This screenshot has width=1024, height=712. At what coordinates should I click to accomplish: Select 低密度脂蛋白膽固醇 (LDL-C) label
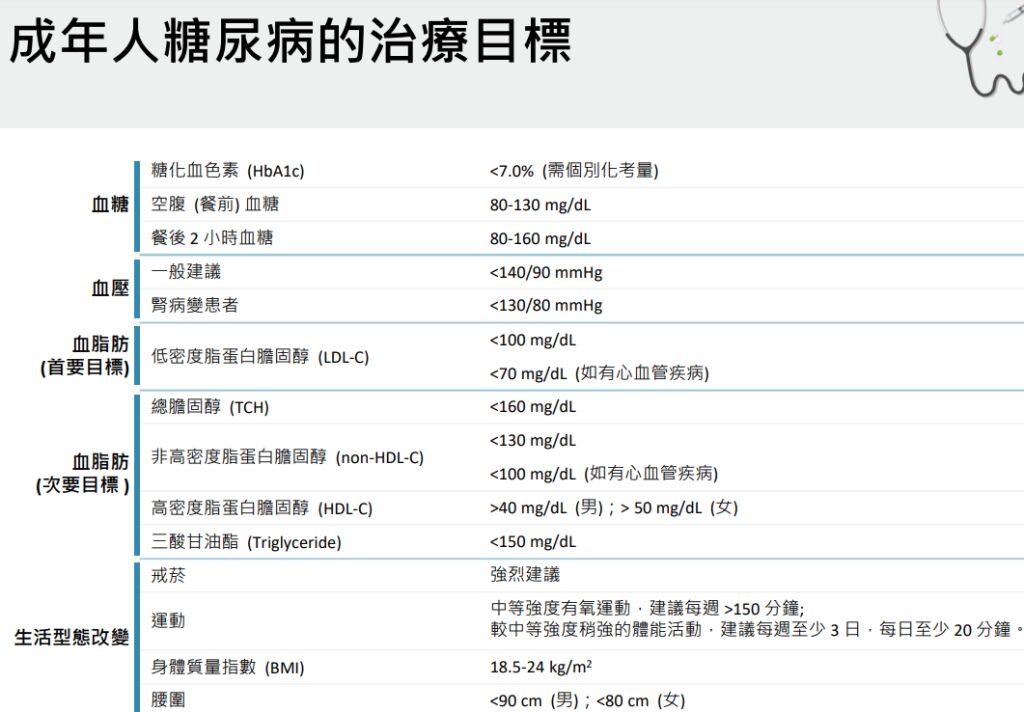pyautogui.click(x=260, y=357)
